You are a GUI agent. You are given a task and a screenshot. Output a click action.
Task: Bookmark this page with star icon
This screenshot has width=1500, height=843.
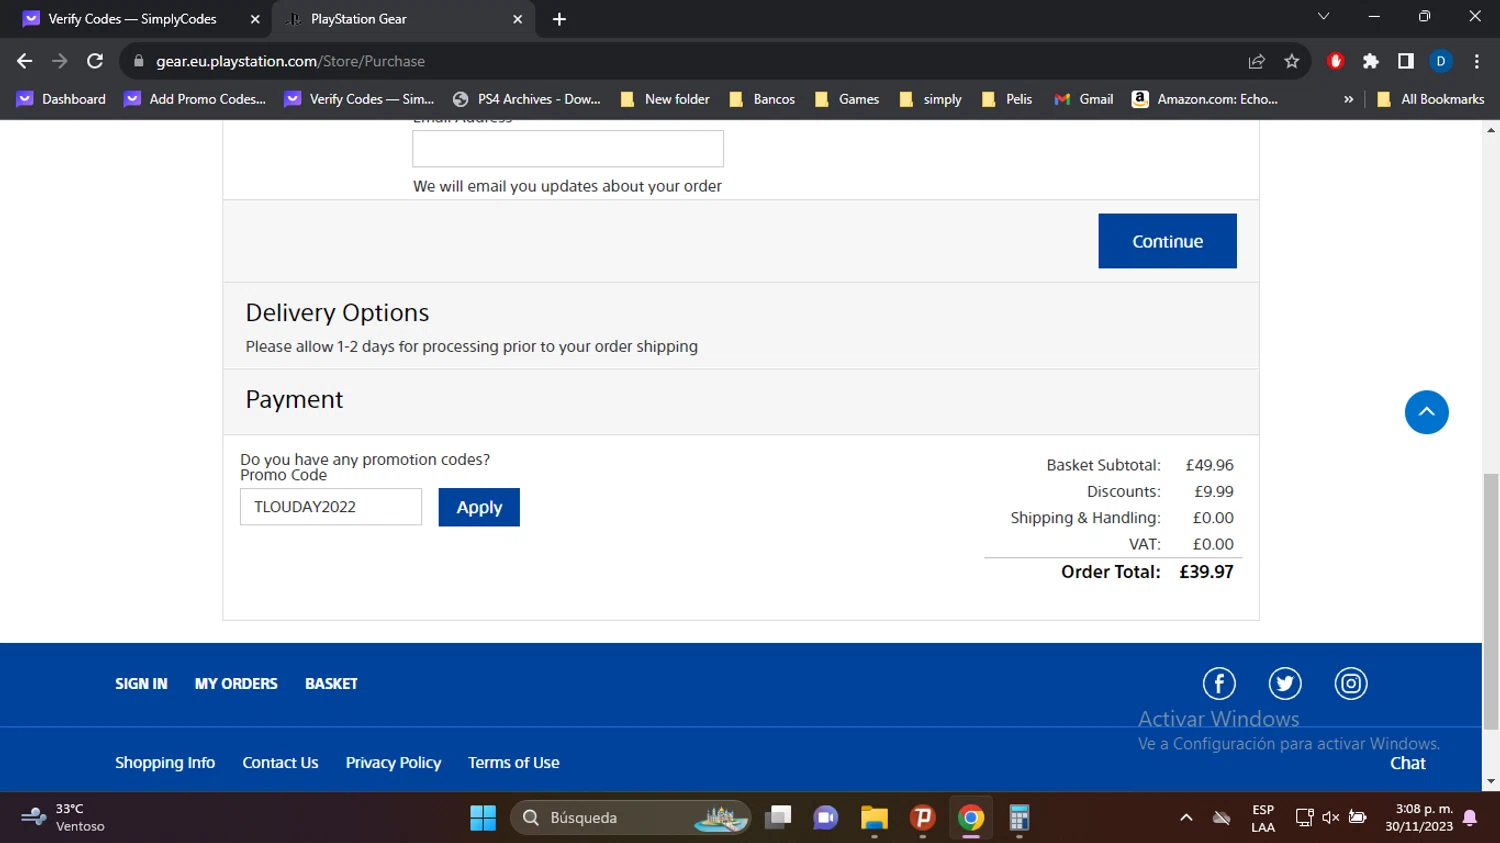[x=1292, y=61]
